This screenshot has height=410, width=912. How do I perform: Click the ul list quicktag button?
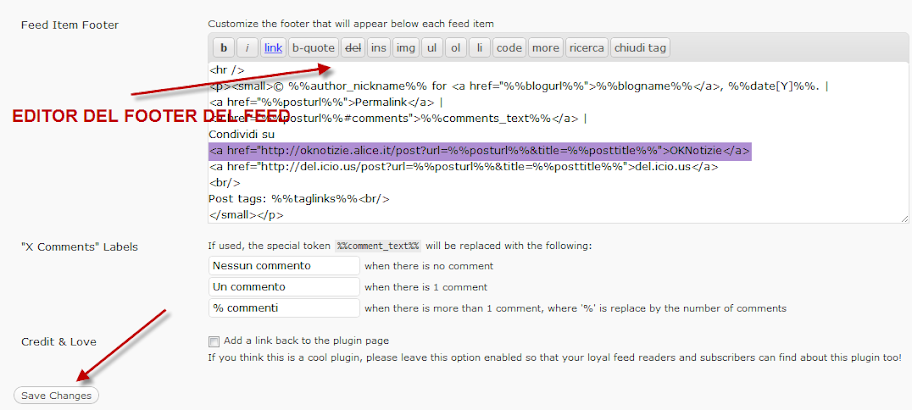(x=432, y=48)
